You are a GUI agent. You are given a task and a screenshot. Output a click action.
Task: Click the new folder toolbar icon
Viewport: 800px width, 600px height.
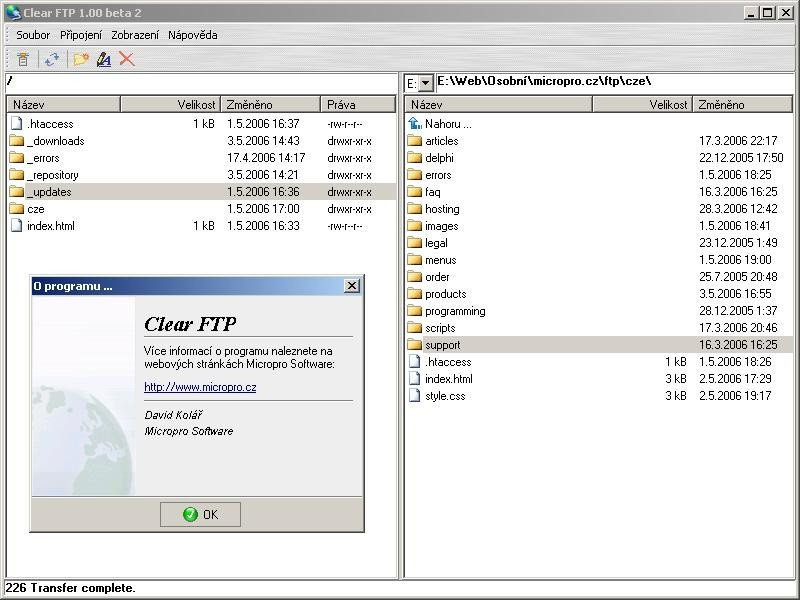click(x=81, y=59)
